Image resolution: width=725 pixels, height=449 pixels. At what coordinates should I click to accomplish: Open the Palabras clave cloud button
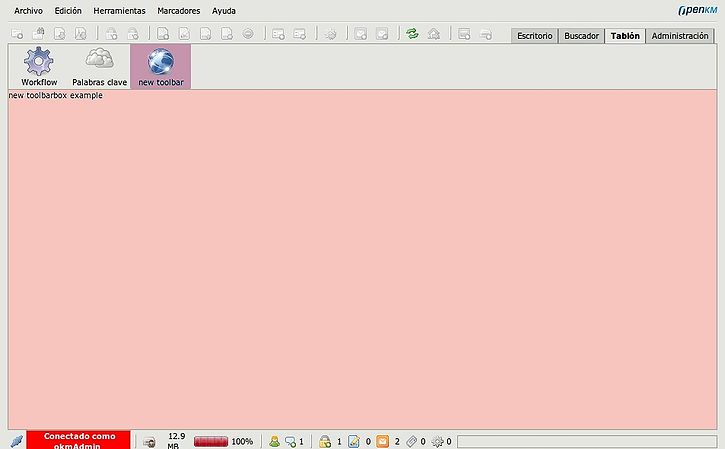pyautogui.click(x=99, y=67)
